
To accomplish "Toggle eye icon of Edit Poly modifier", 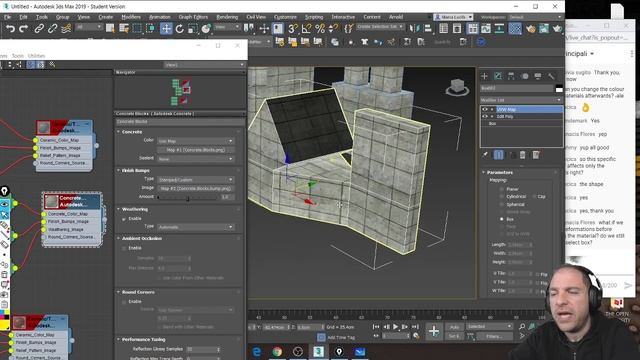I will click(485, 116).
